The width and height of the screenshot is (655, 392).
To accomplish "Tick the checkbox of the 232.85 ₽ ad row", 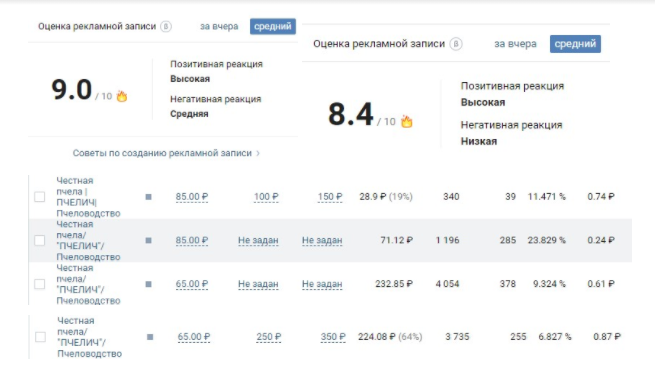I will [40, 284].
